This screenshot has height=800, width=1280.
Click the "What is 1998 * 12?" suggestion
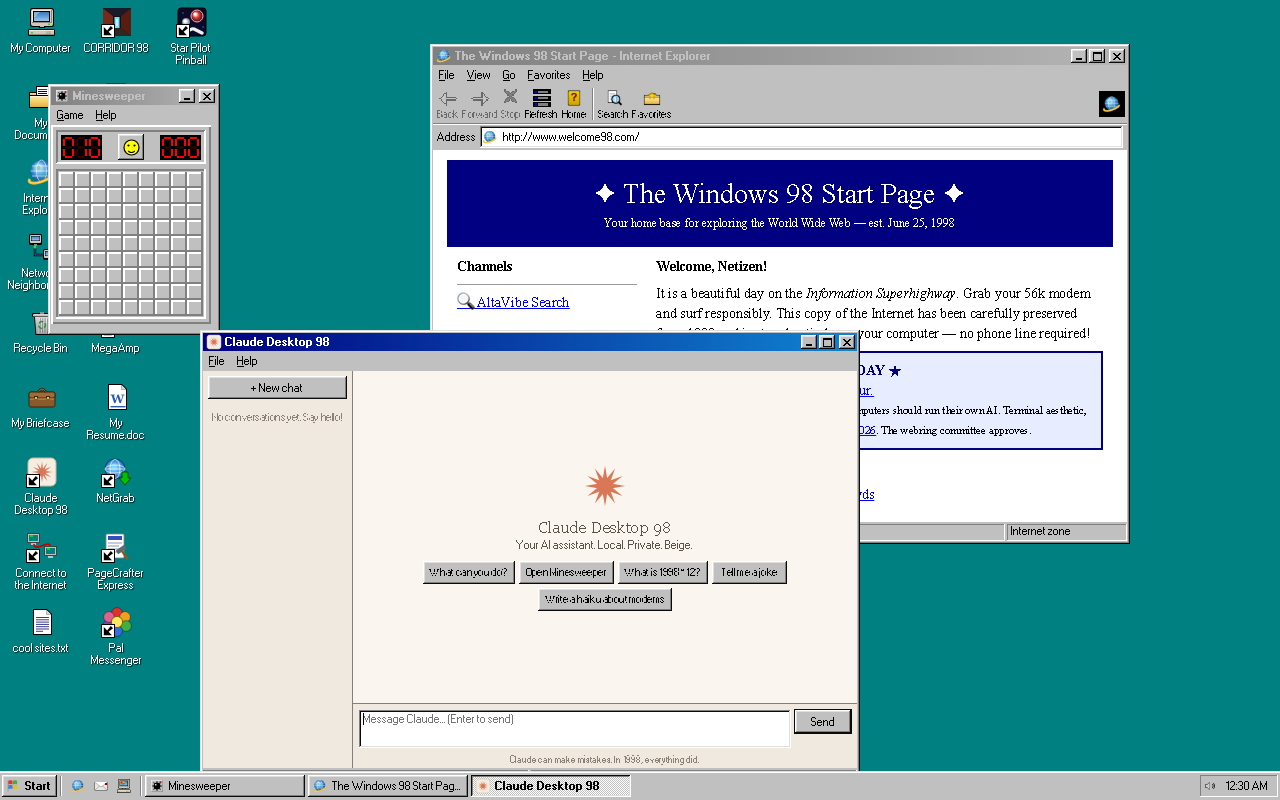coord(663,573)
